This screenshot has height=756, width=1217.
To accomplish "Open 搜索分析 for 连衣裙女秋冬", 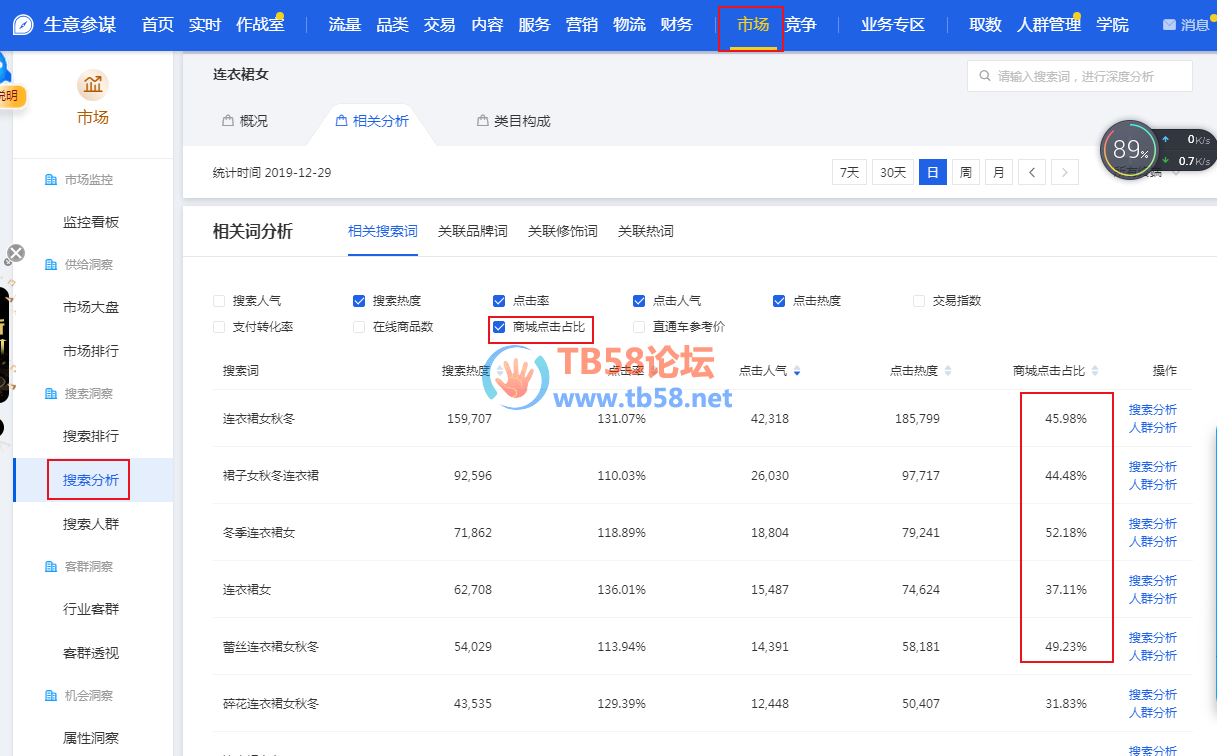I will [1153, 410].
